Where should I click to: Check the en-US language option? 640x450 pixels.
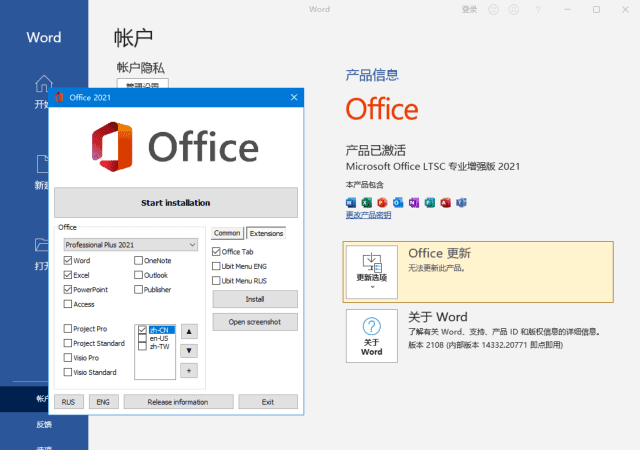coord(142,338)
